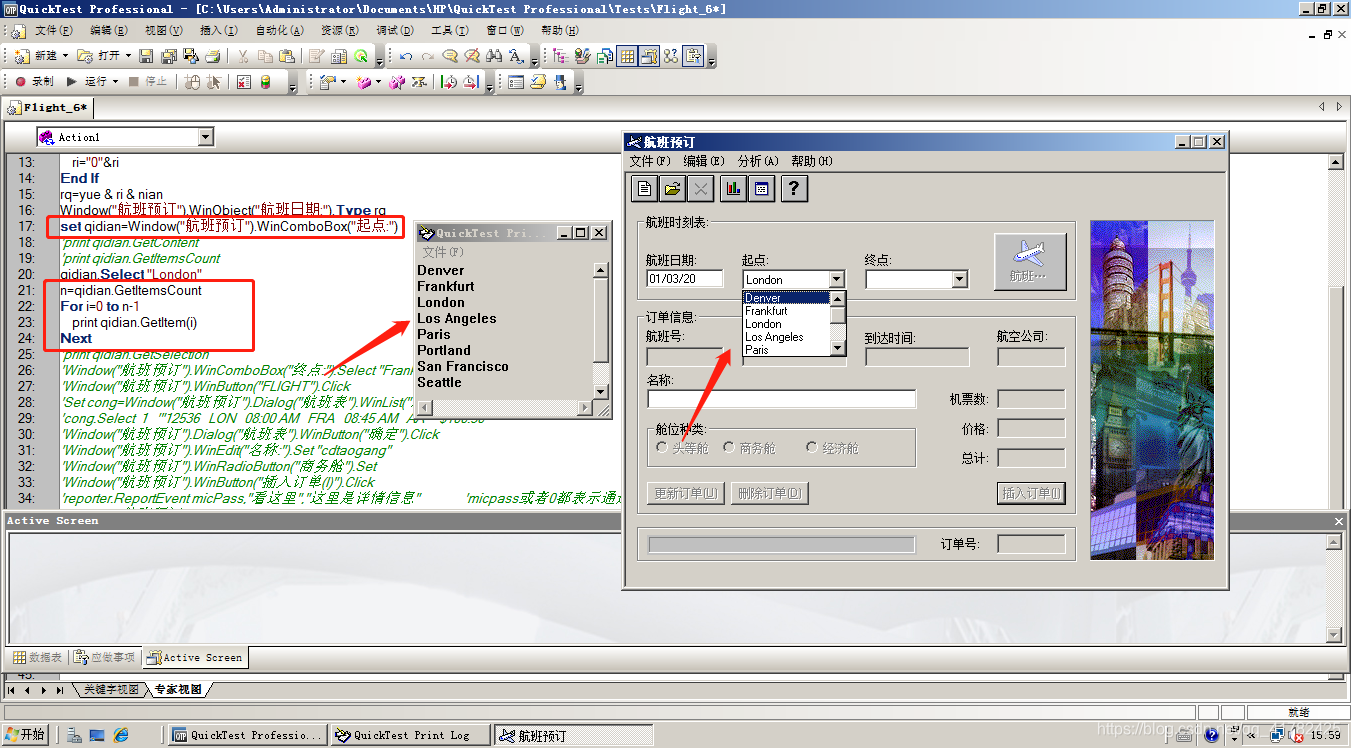Select Denver in the departure dropdown list
Screen dimensions: 1351x748
click(x=786, y=298)
